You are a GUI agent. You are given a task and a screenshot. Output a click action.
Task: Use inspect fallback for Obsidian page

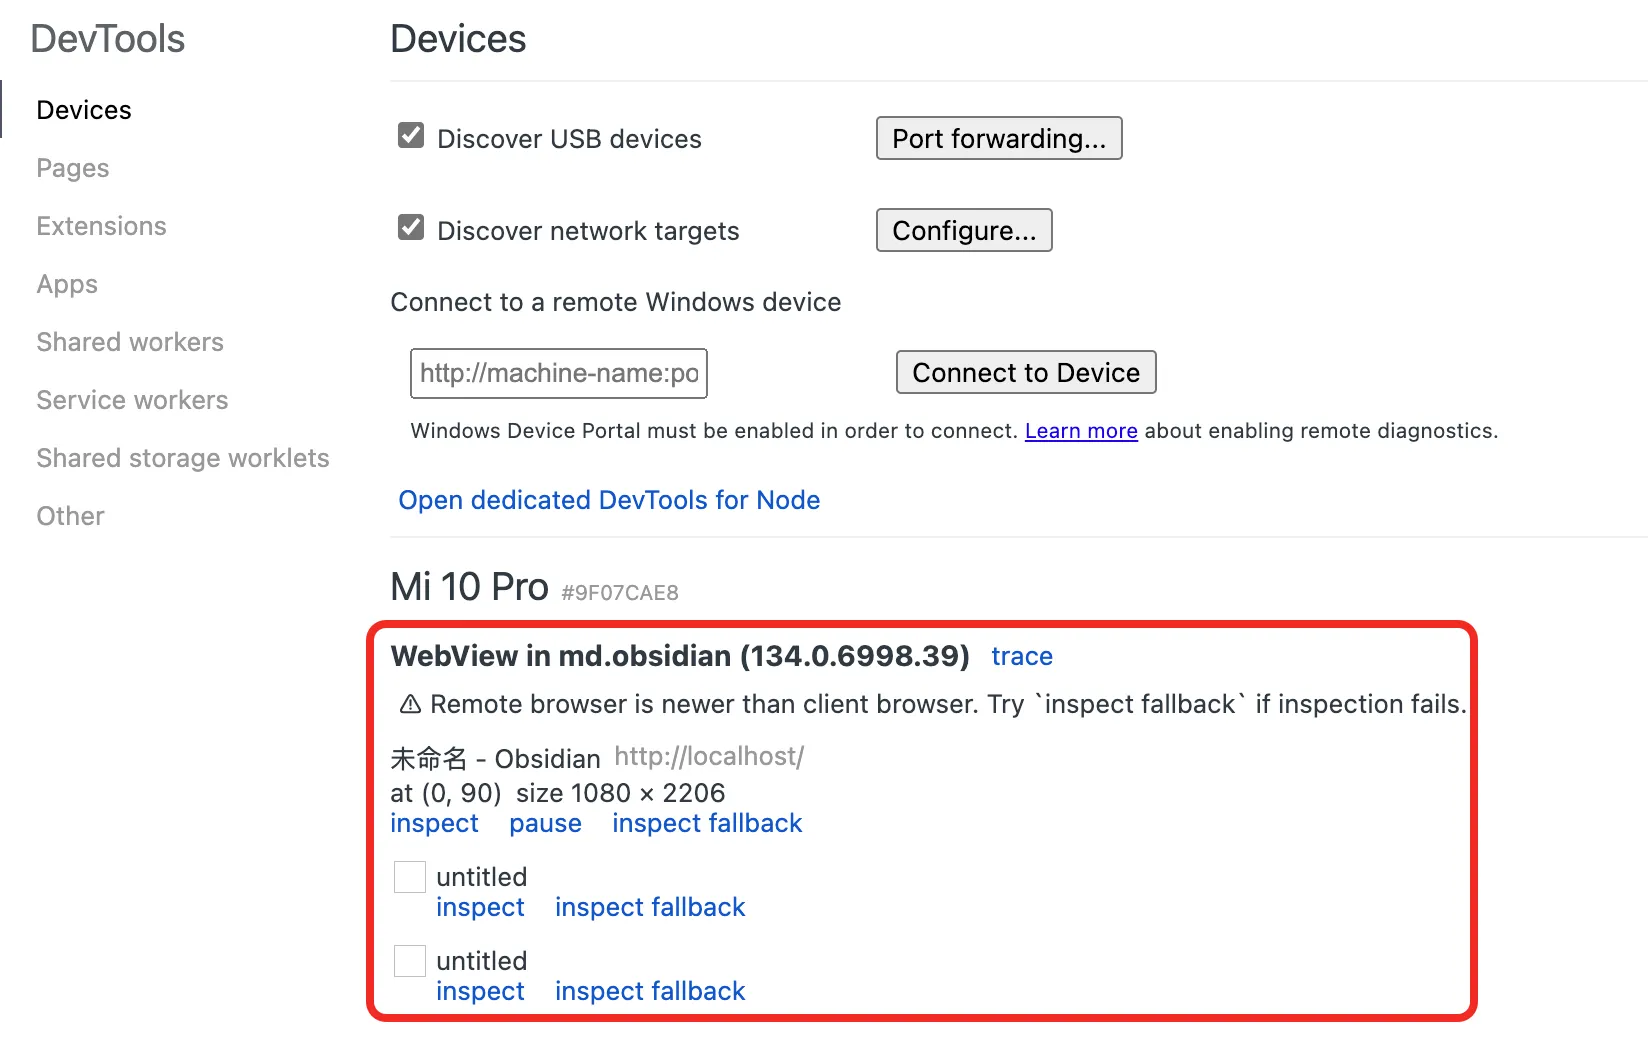click(x=707, y=823)
